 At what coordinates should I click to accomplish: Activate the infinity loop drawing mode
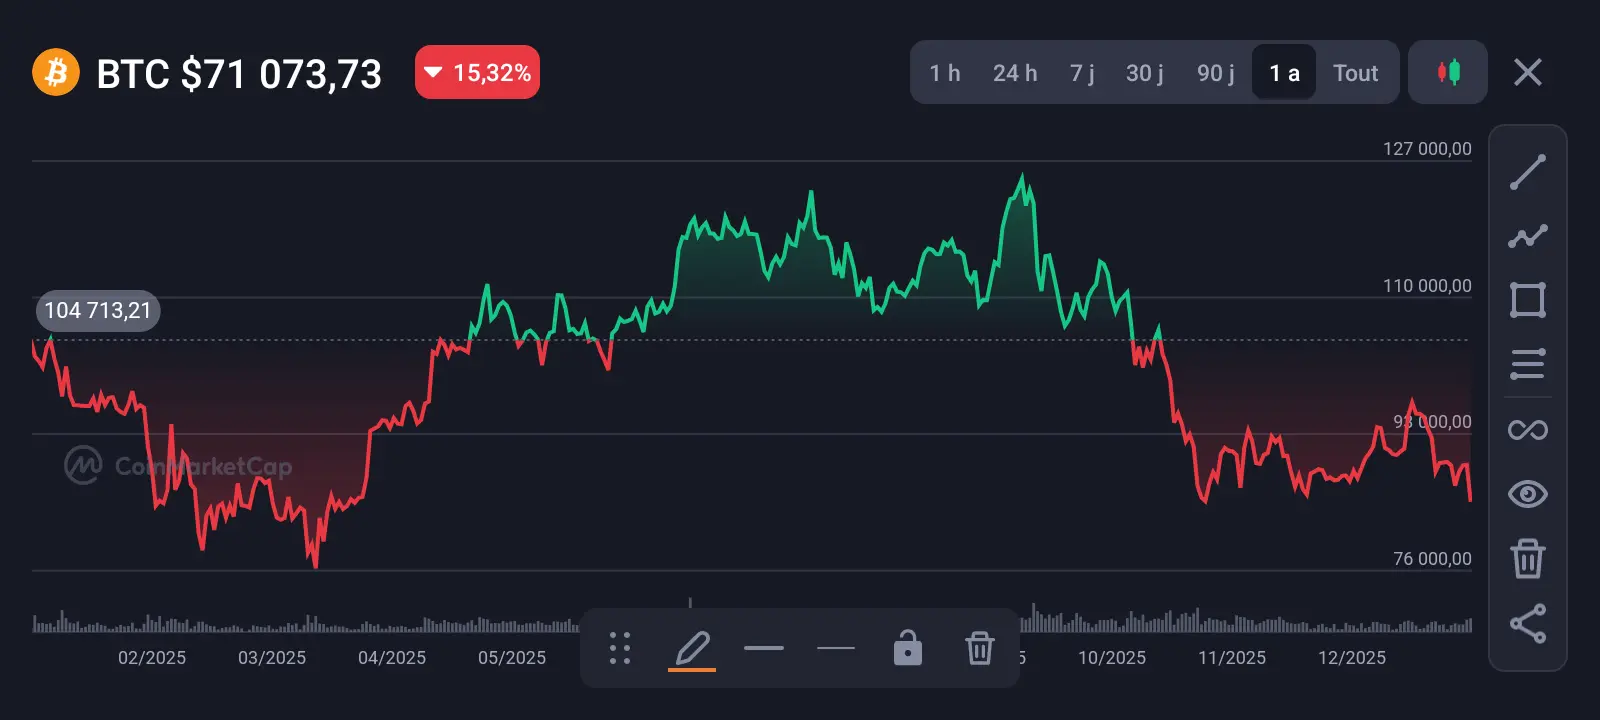click(1528, 430)
